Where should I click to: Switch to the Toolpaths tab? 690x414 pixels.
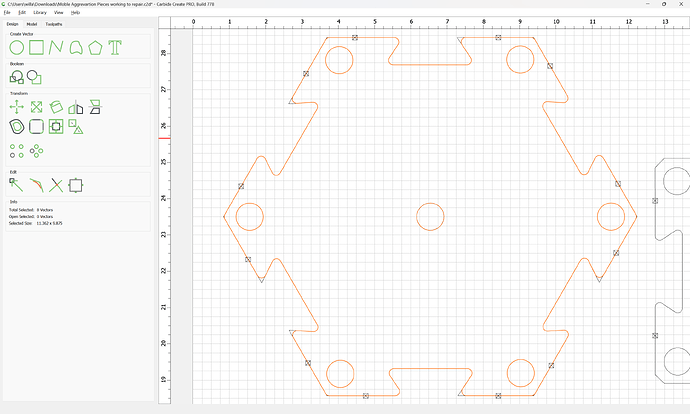54,24
